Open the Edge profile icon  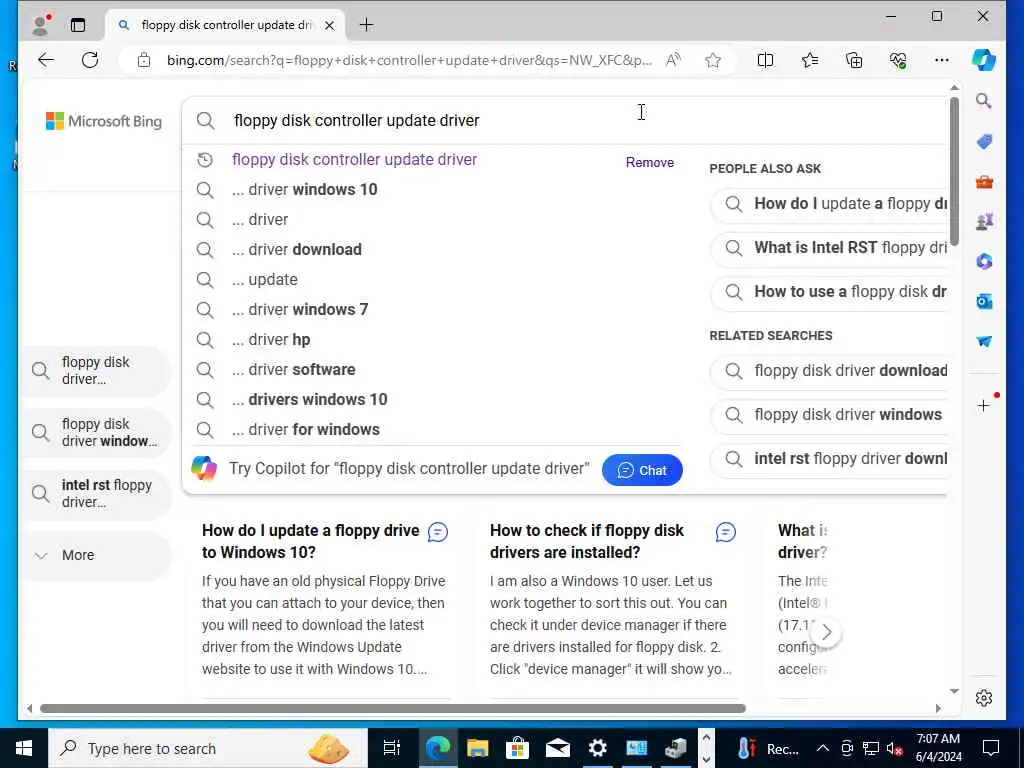[x=41, y=25]
